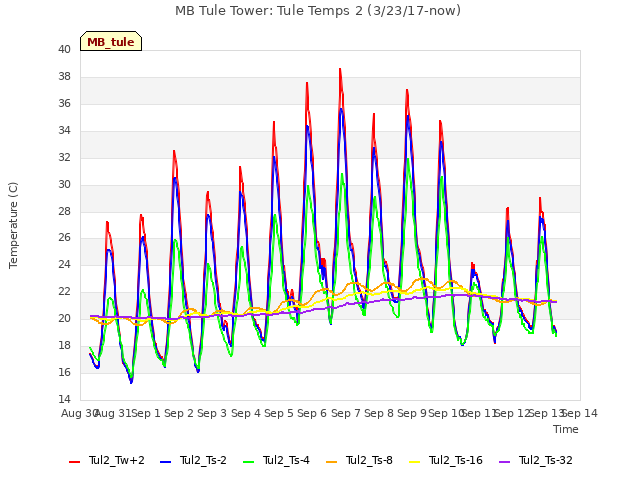Click the 20 y-axis tick label
The image size is (640, 480).
(64, 318)
